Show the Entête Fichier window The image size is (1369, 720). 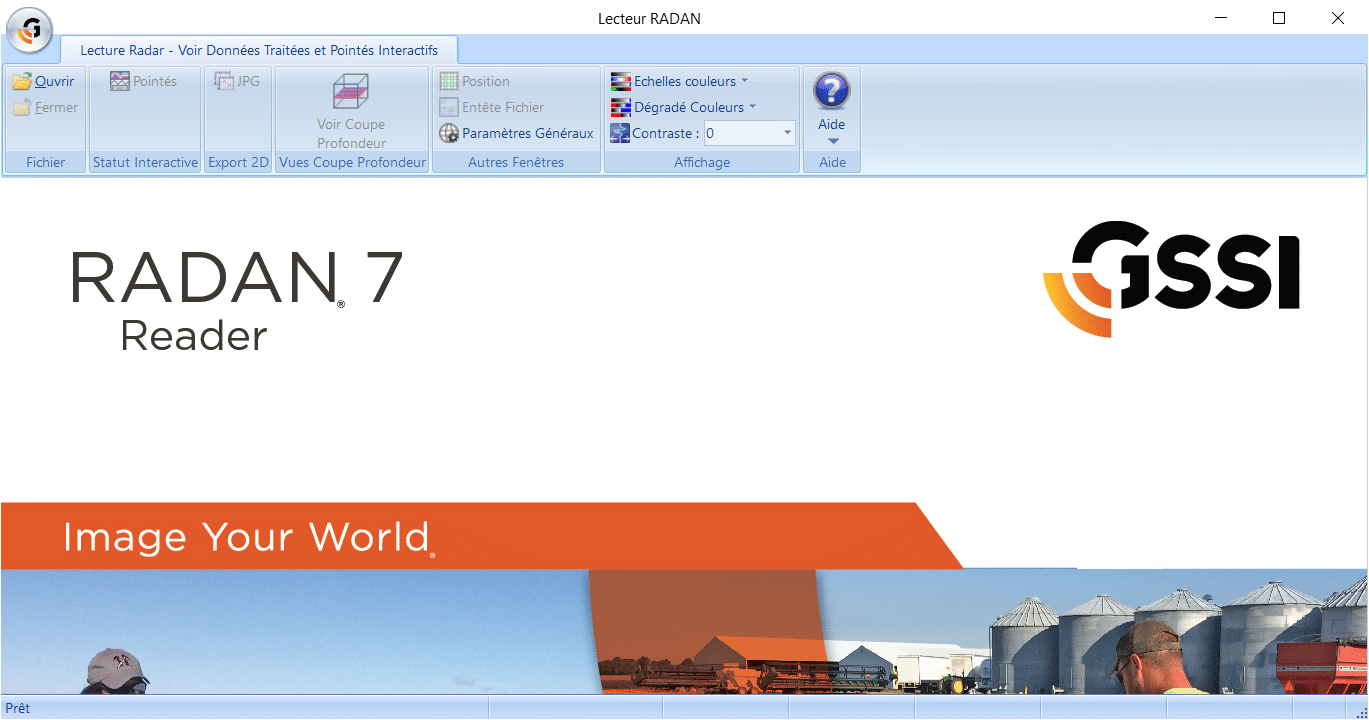[x=492, y=108]
